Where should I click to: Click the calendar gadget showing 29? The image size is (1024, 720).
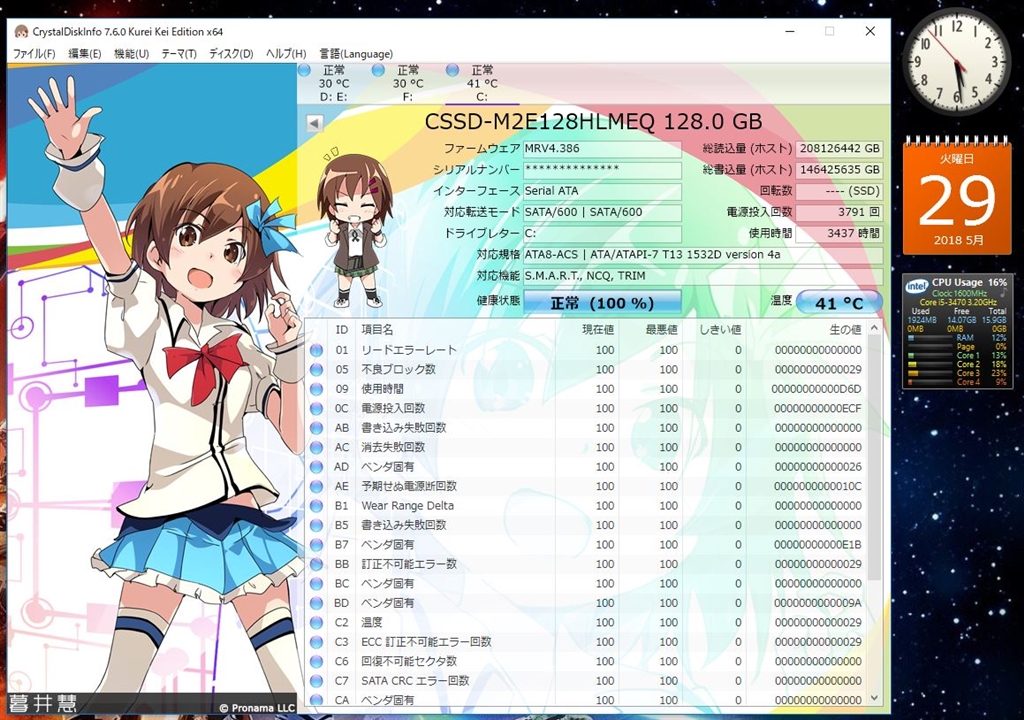pyautogui.click(x=957, y=196)
